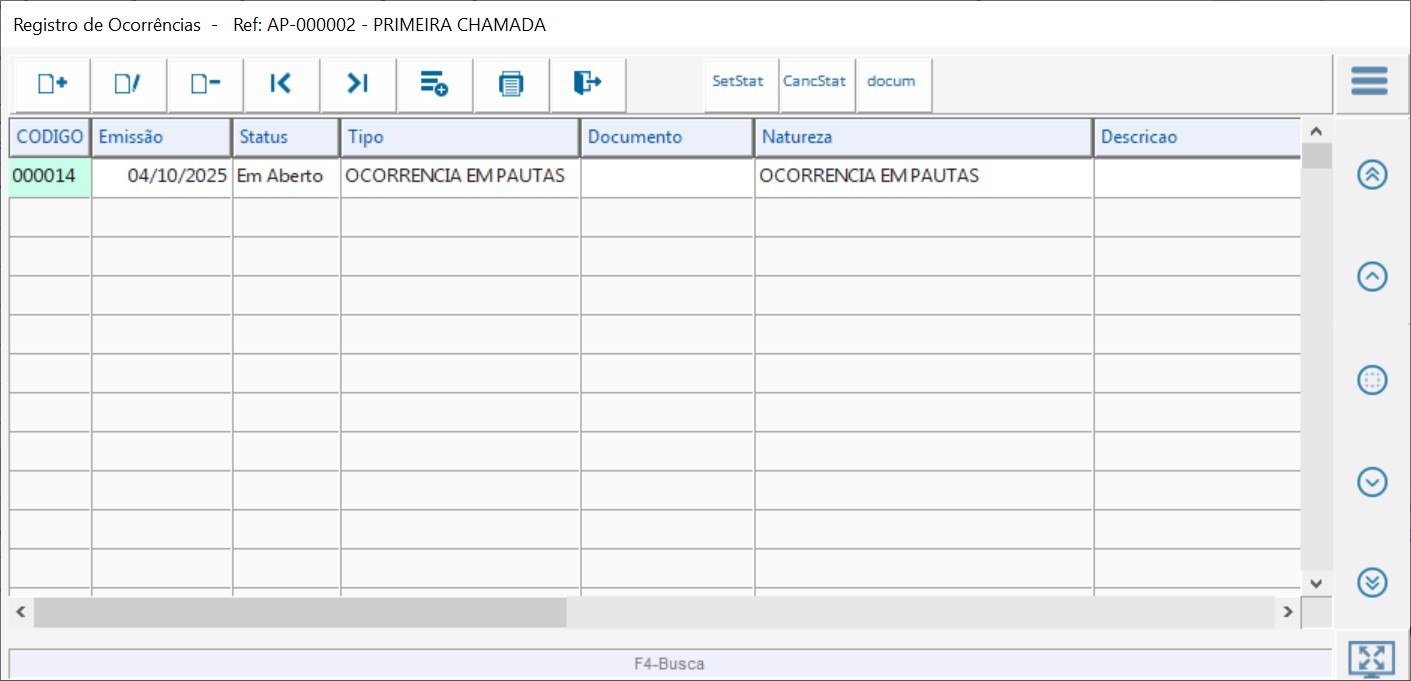Click the print icon in toolbar
The height and width of the screenshot is (681, 1411).
click(511, 84)
